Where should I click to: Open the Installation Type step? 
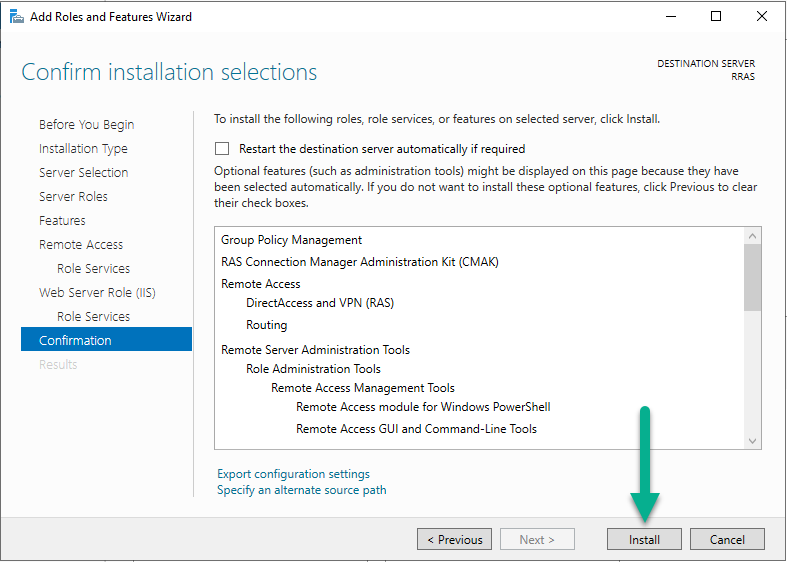[x=83, y=149]
